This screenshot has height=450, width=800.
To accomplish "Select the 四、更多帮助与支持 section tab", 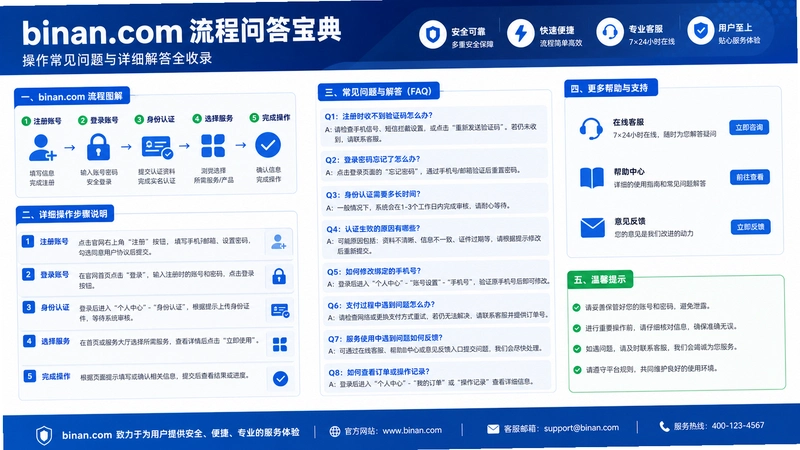I will 610,88.
